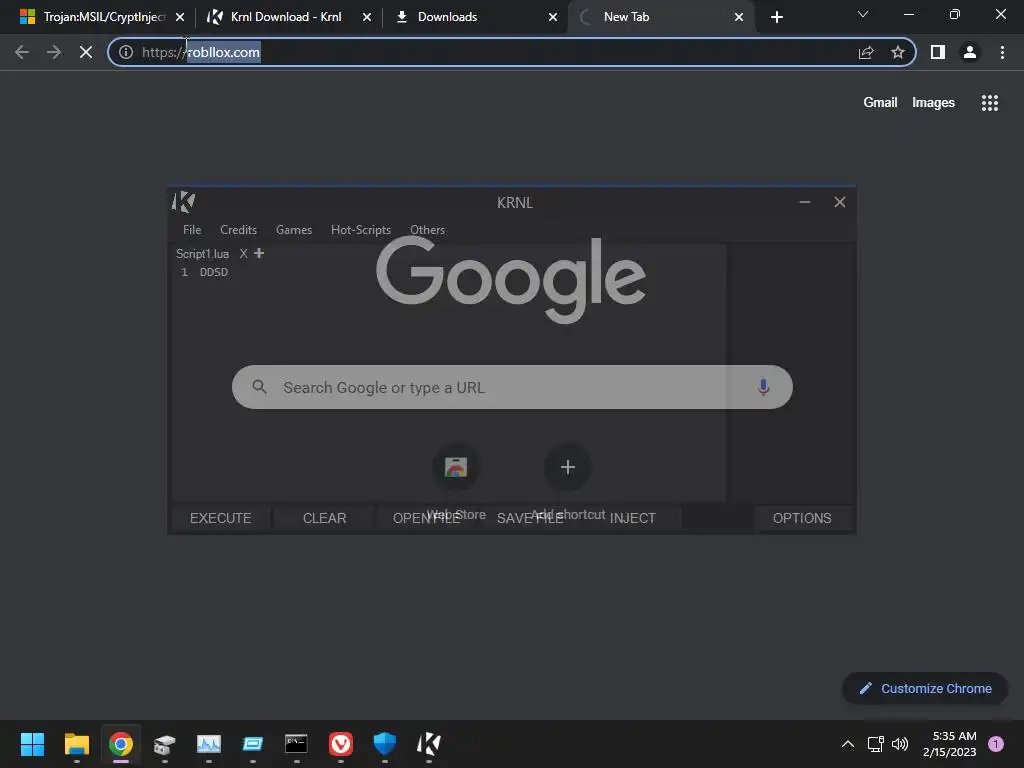This screenshot has height=768, width=1024.
Task: Share this page icon in address bar
Action: 866,52
